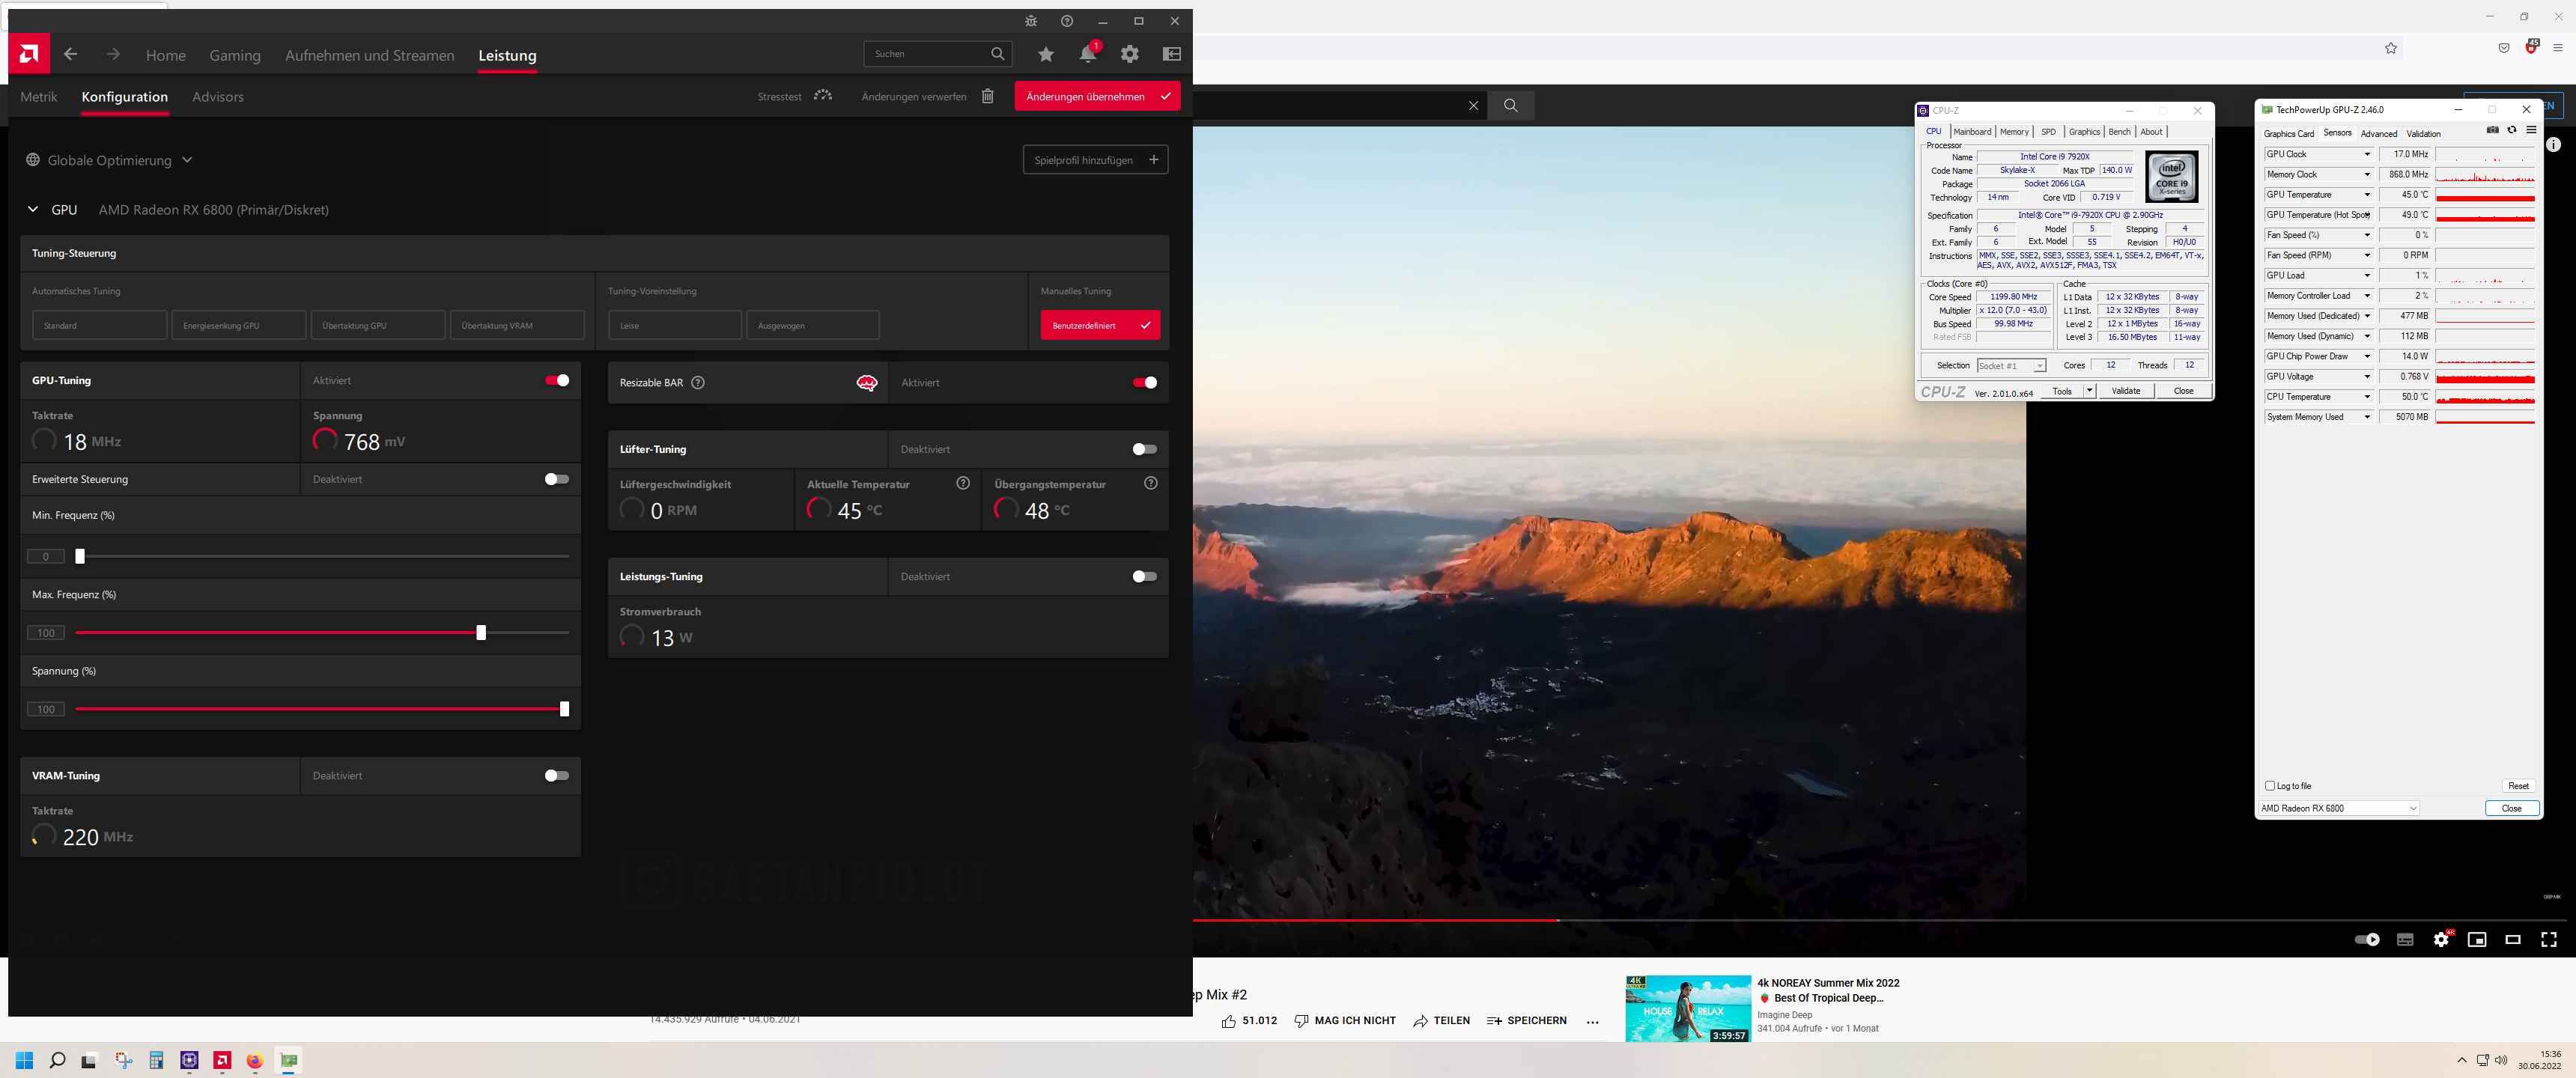Screen dimensions: 2576x1078
Task: Refresh GPU-Z sensor readings via the refresh icon
Action: (2511, 130)
